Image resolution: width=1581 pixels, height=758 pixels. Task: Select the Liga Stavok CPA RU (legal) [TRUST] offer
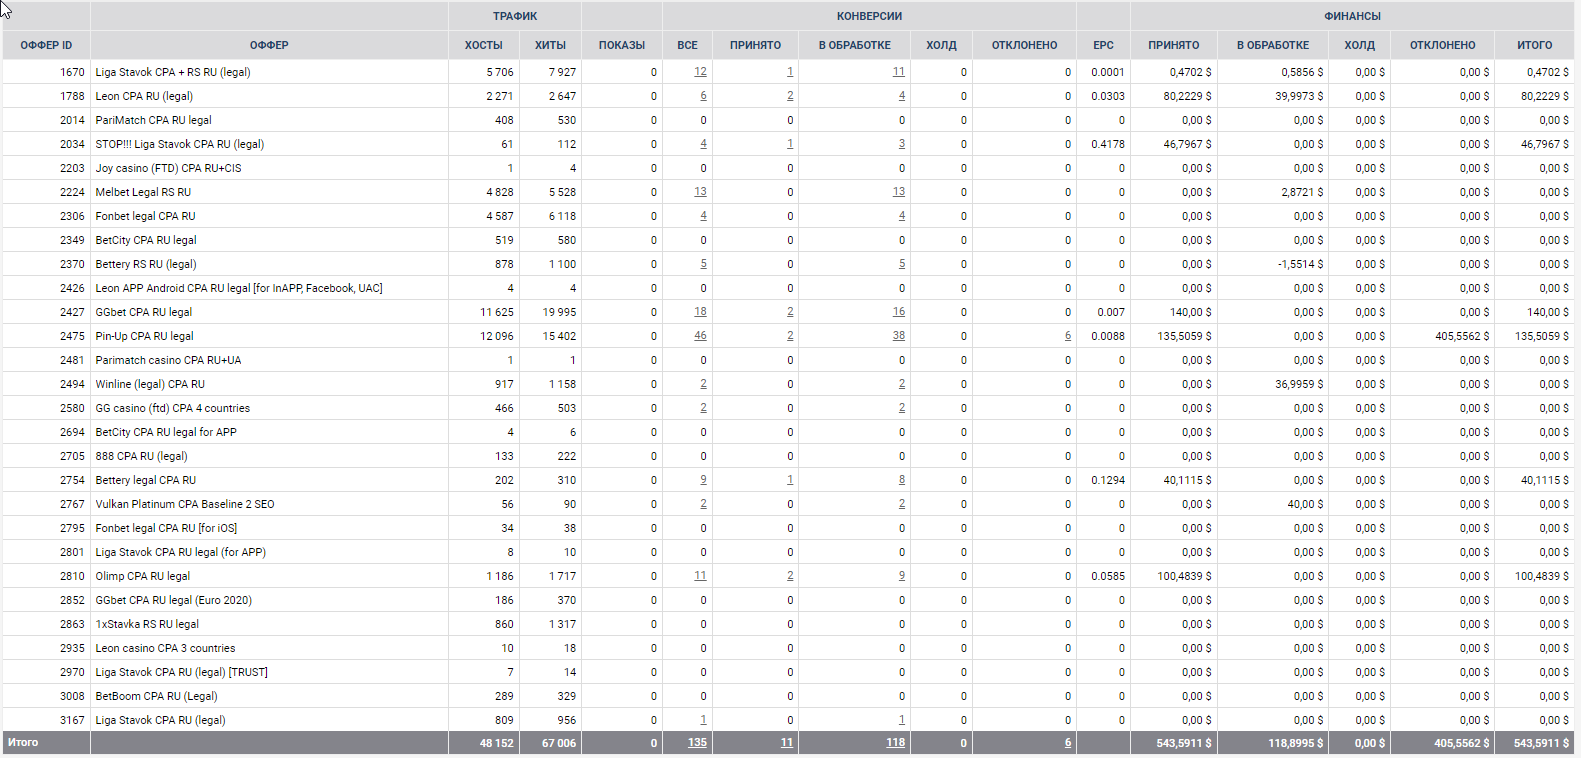click(182, 672)
